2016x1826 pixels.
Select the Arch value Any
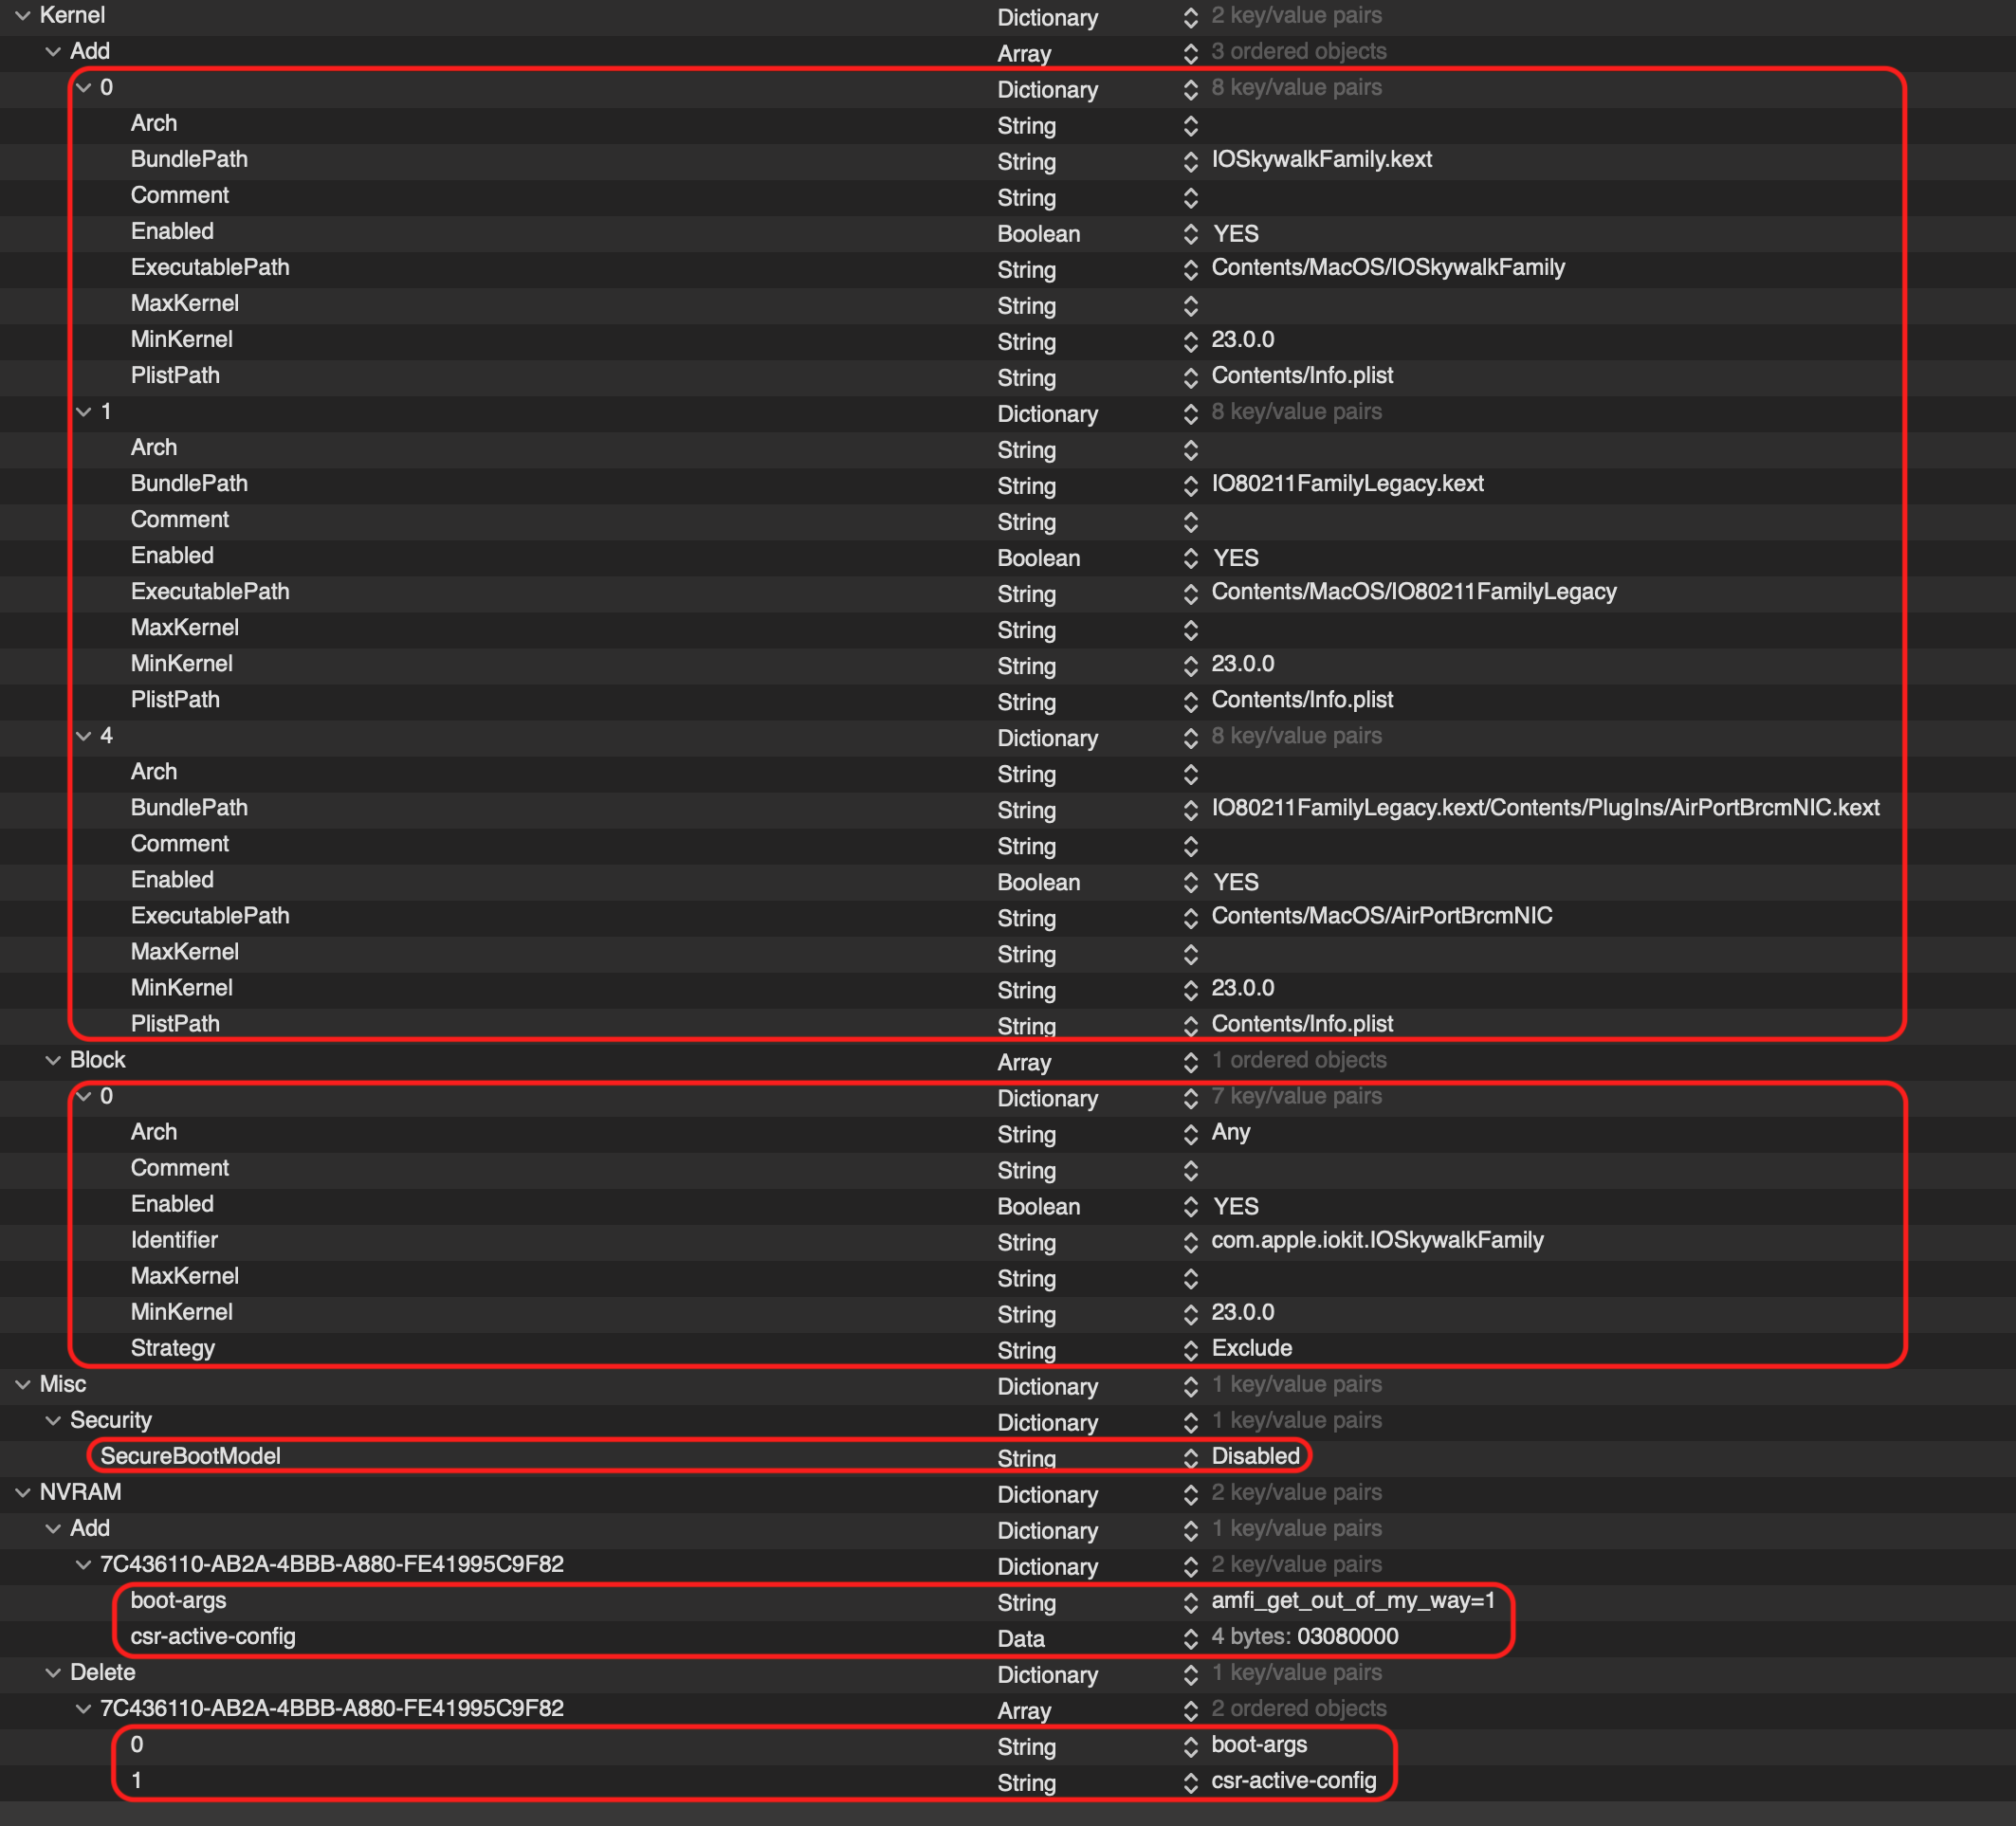pyautogui.click(x=1231, y=1133)
